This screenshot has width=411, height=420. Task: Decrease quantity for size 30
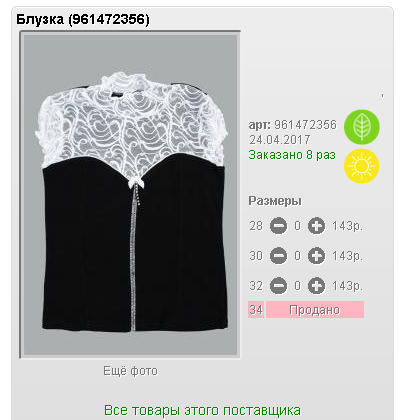(278, 256)
